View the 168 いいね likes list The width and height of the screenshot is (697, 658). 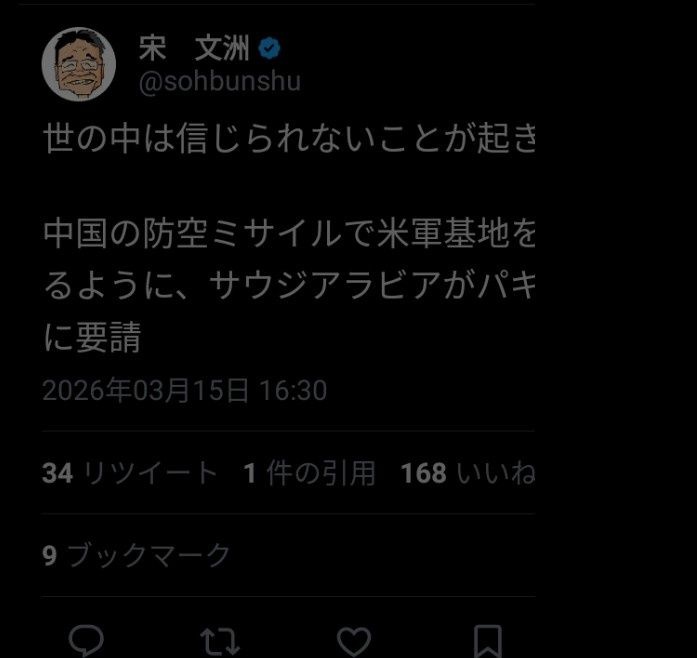(x=468, y=473)
